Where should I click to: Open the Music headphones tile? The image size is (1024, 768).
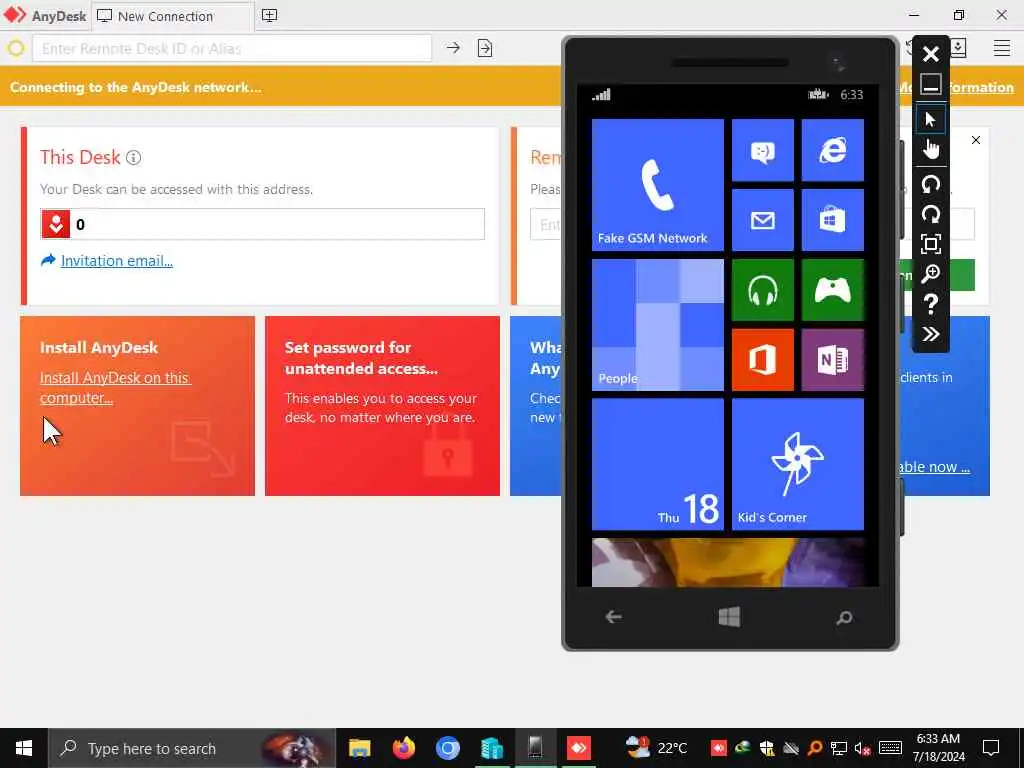pyautogui.click(x=763, y=290)
